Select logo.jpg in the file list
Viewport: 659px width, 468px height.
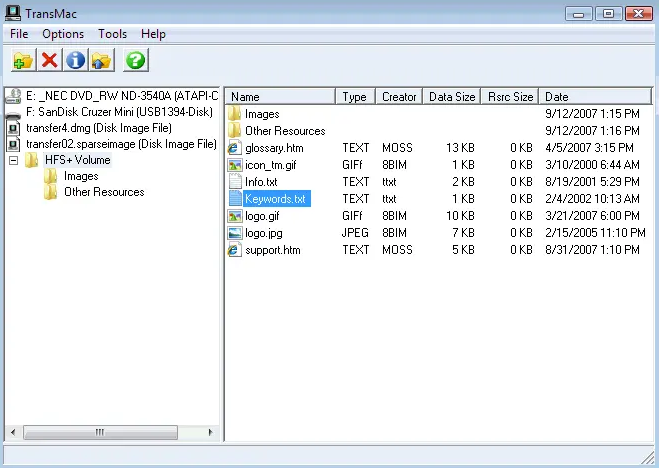(262, 233)
